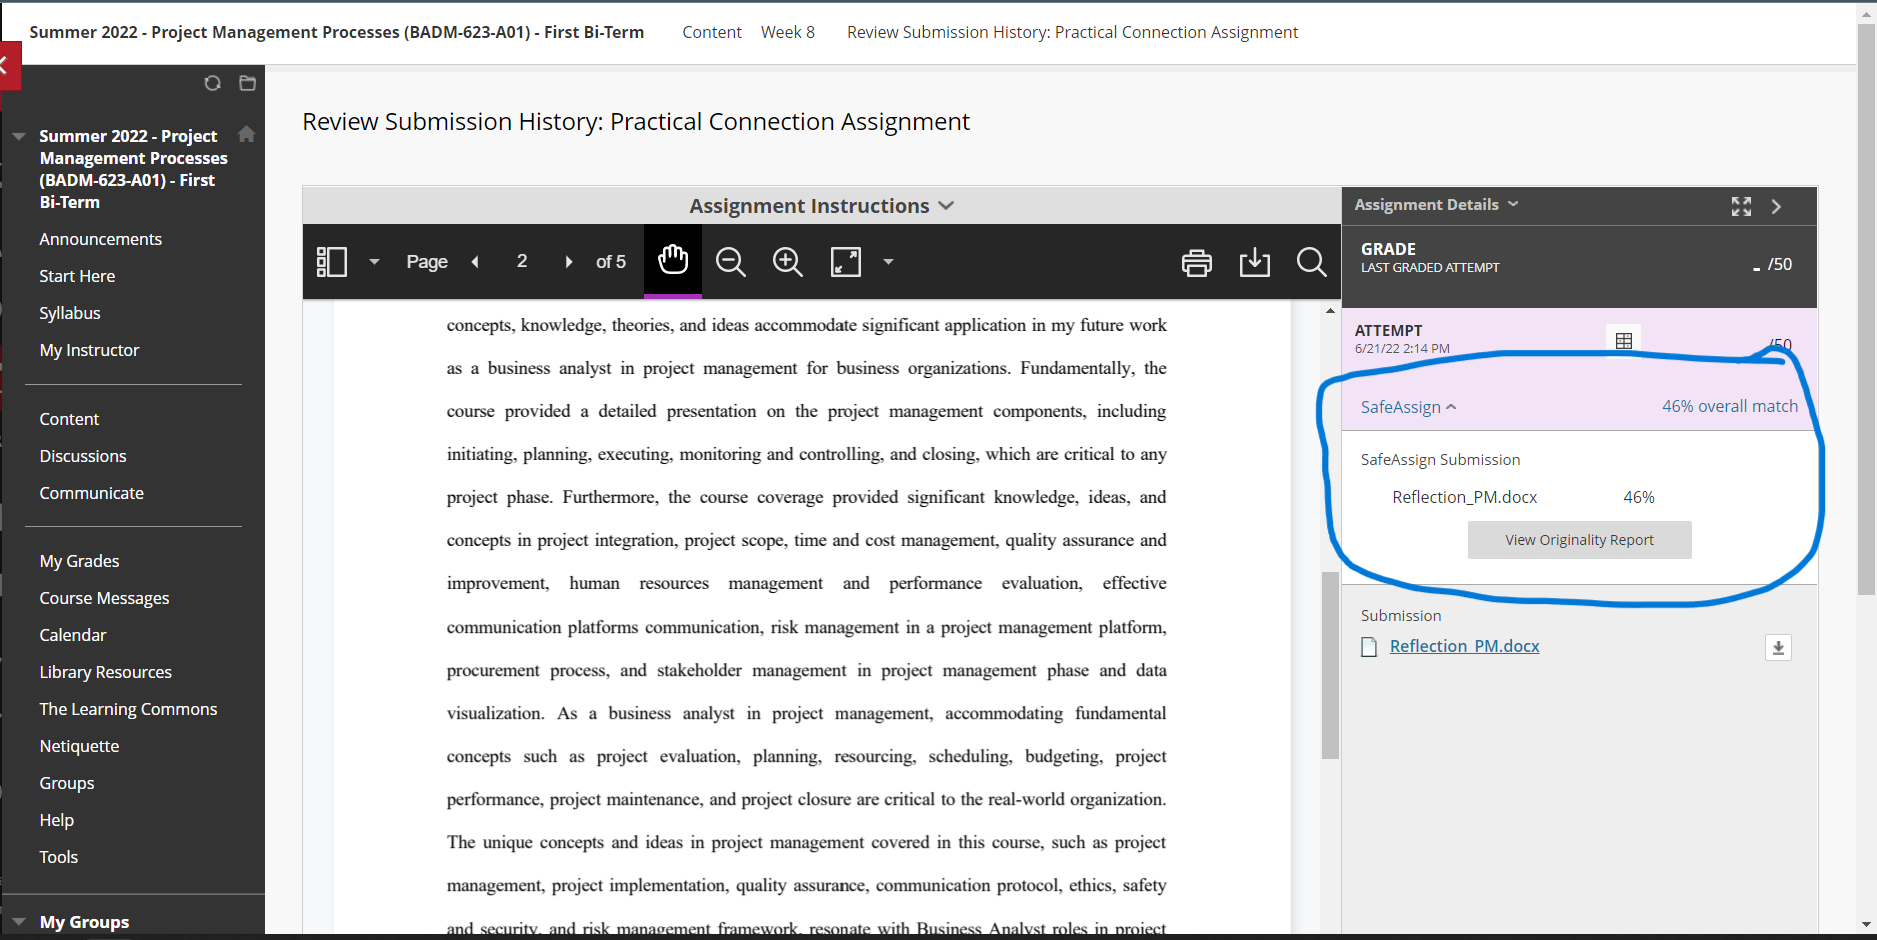Go to previous page arrow

coord(475,262)
